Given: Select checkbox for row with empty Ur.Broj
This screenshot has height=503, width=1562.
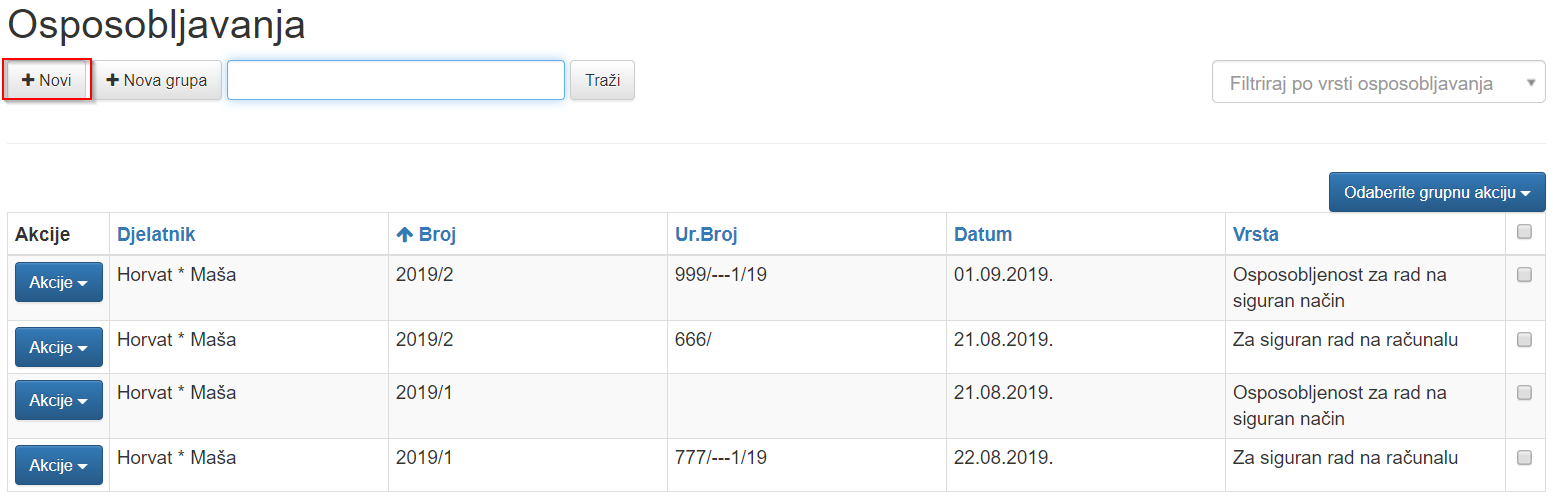Looking at the screenshot, I should (x=1525, y=393).
